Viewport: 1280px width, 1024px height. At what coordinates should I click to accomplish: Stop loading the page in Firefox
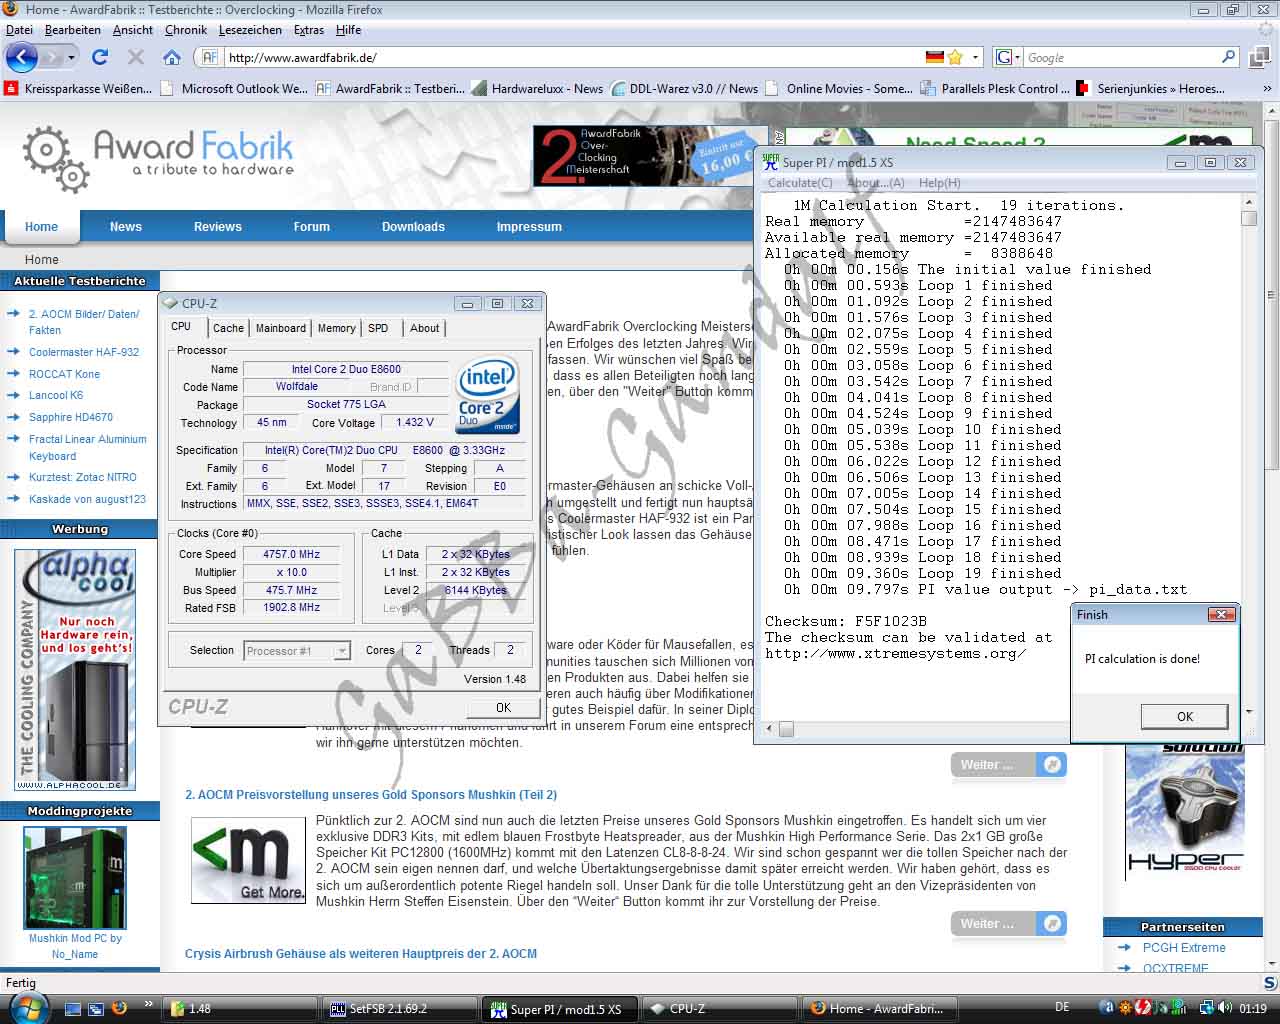coord(136,57)
